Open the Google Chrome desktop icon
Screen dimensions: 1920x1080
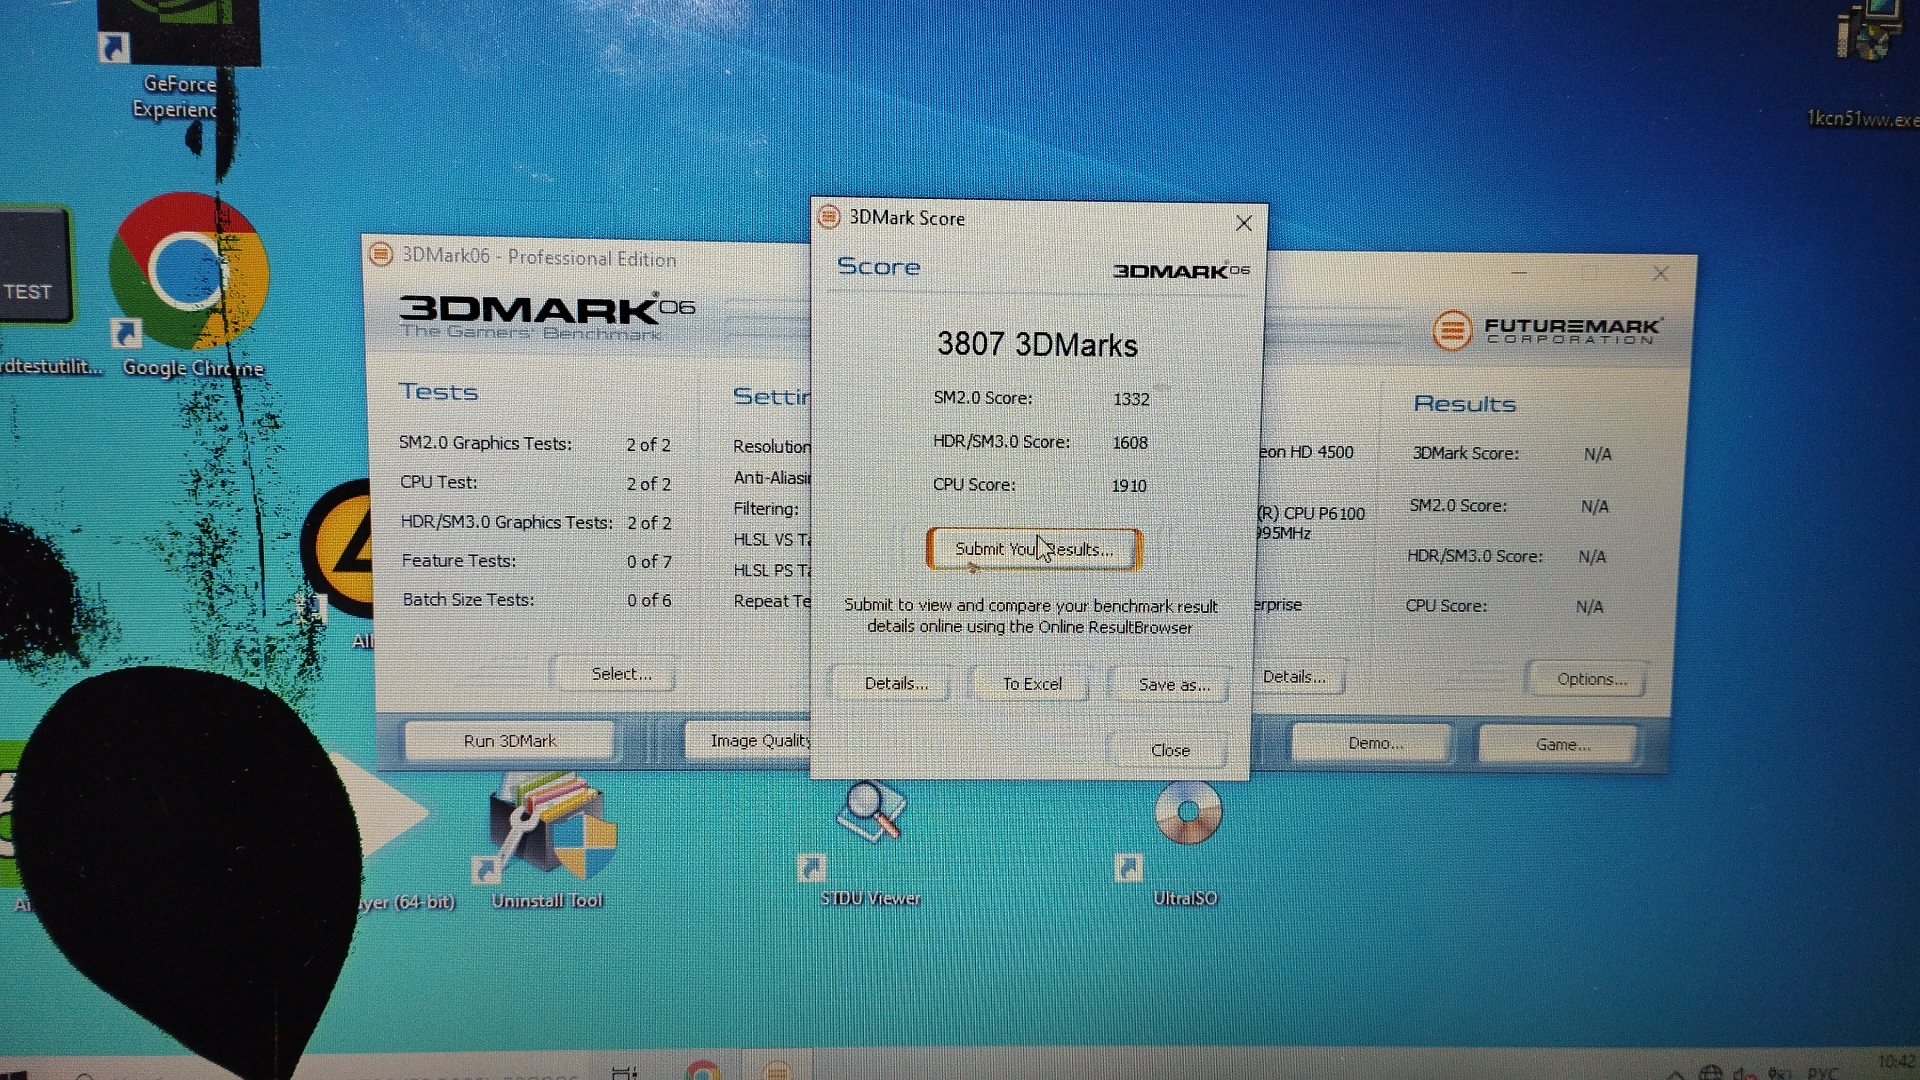188,272
